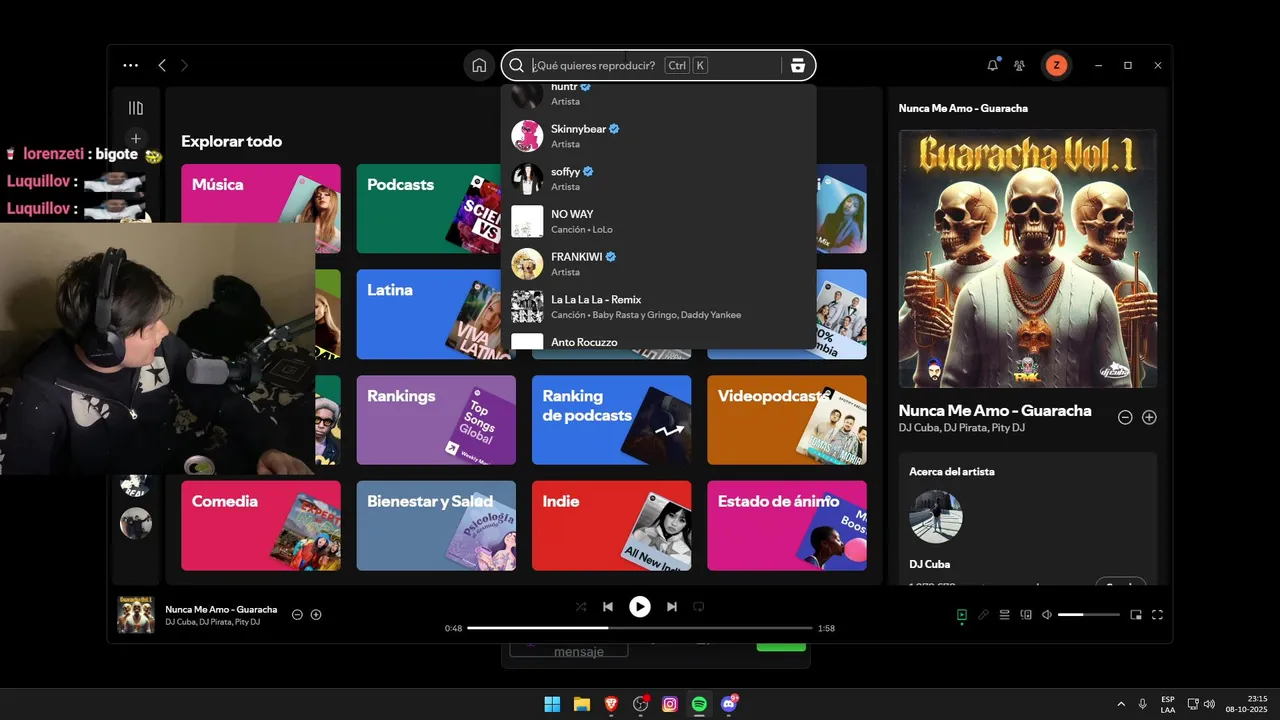Click the Guaracha Vol. 1 large album cover
The image size is (1280, 720).
[1028, 258]
